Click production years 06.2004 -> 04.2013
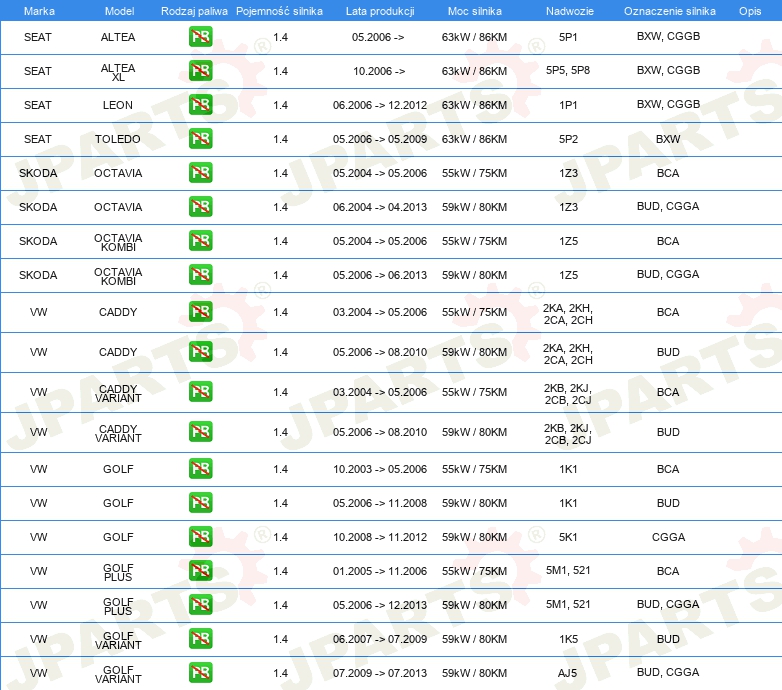Image resolution: width=782 pixels, height=690 pixels. 380,207
